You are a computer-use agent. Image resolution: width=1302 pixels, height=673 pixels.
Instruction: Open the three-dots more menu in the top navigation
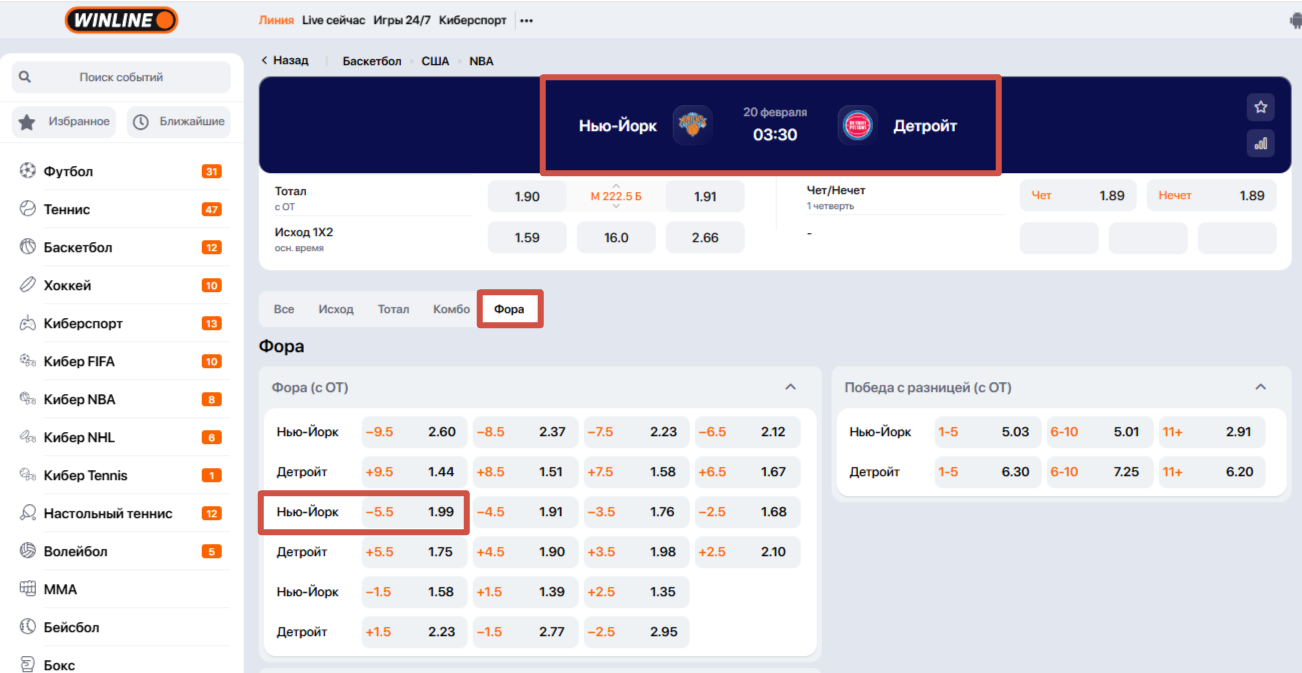[x=527, y=20]
